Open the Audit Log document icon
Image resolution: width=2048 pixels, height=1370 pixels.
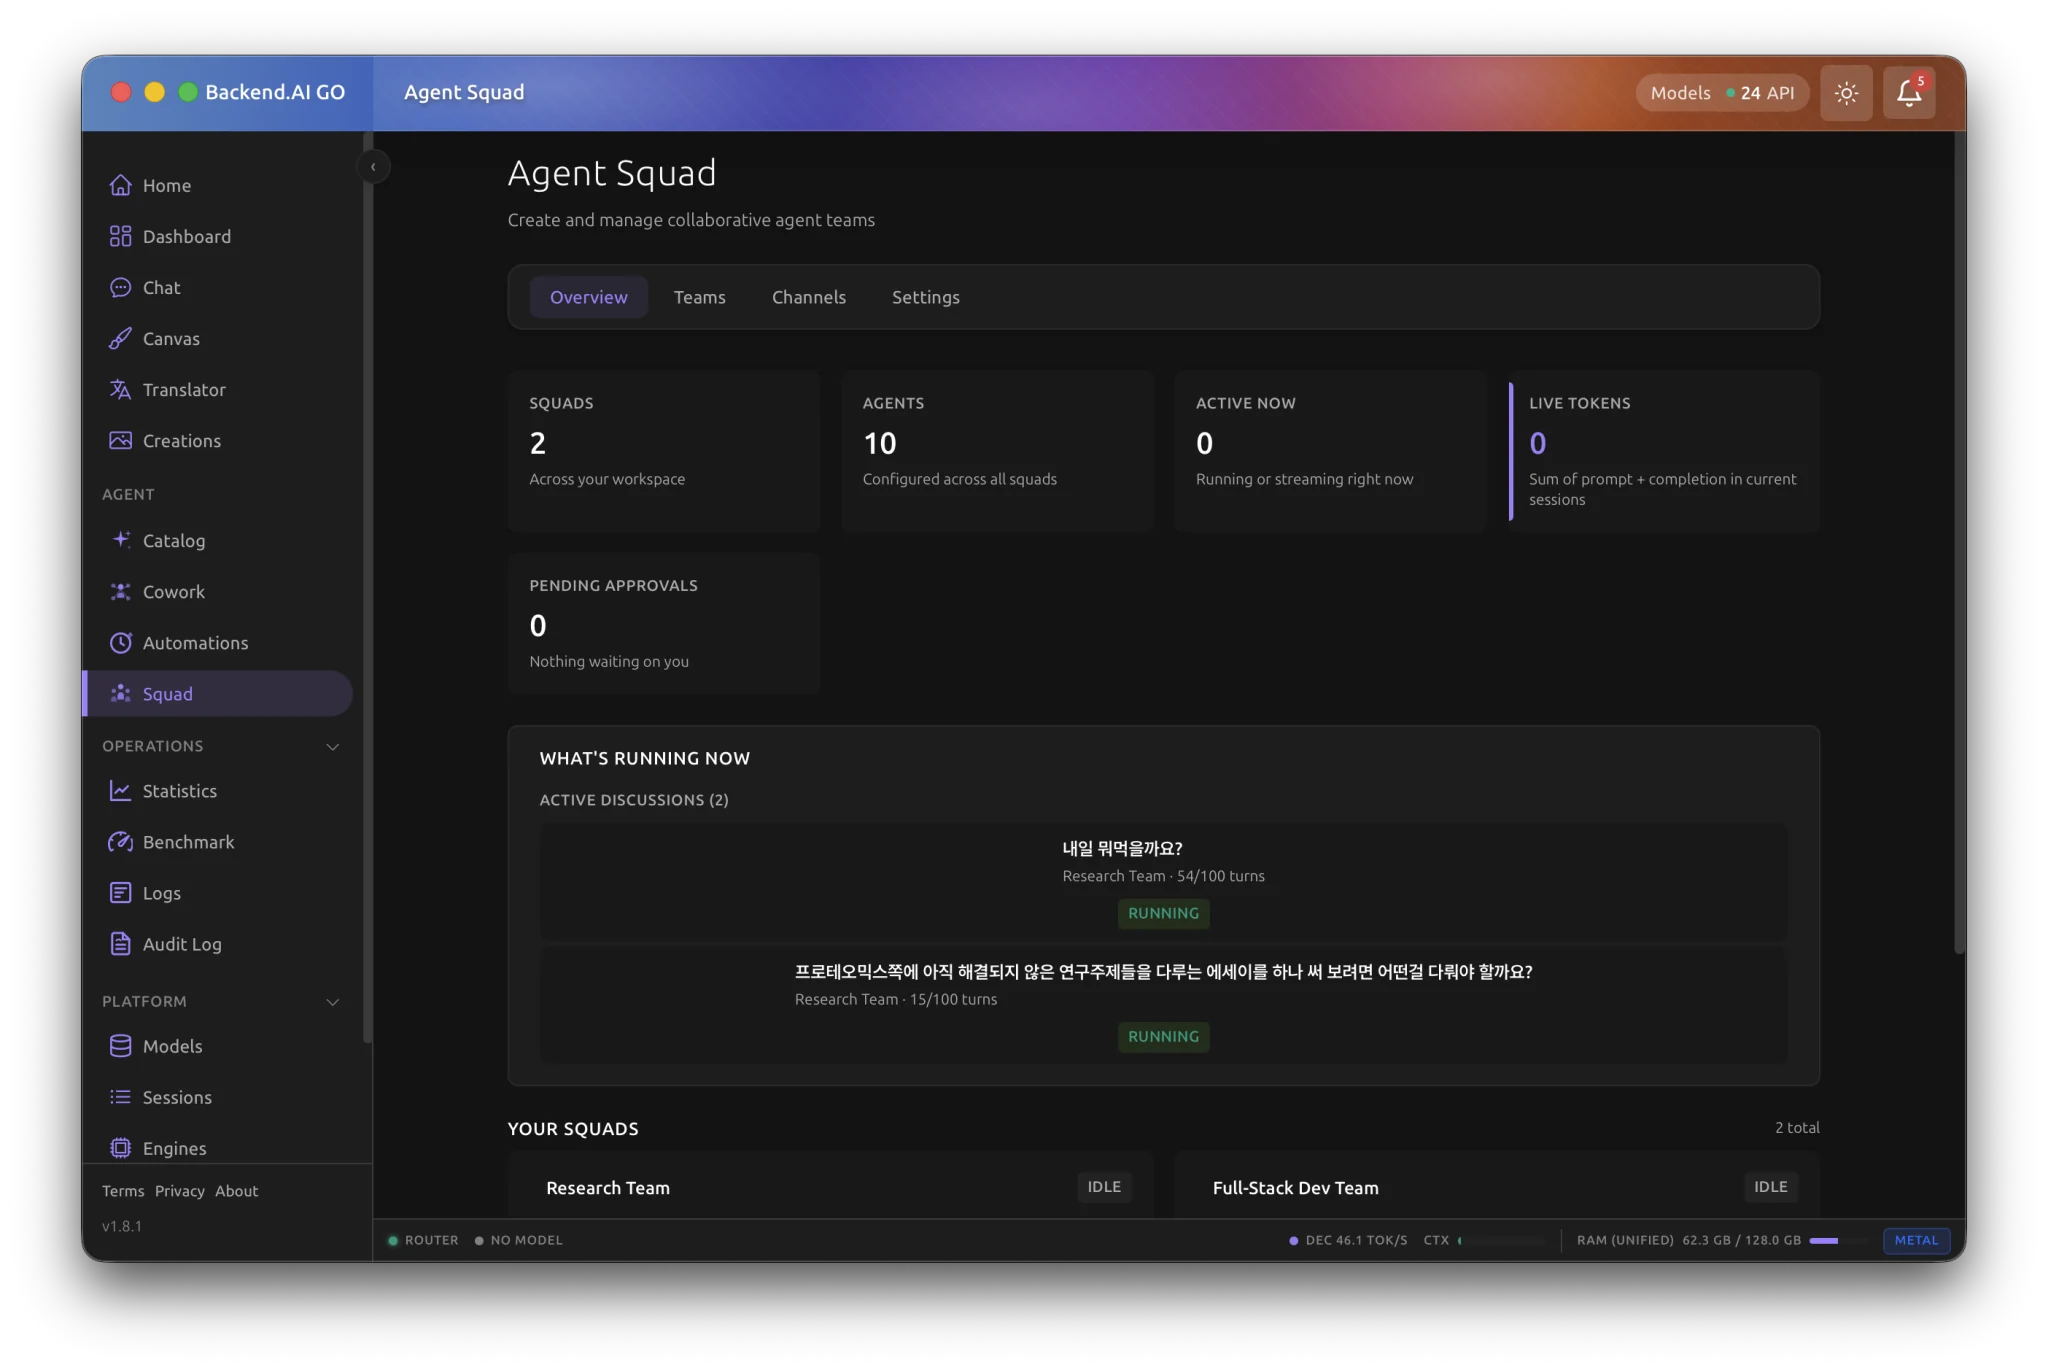[x=120, y=943]
